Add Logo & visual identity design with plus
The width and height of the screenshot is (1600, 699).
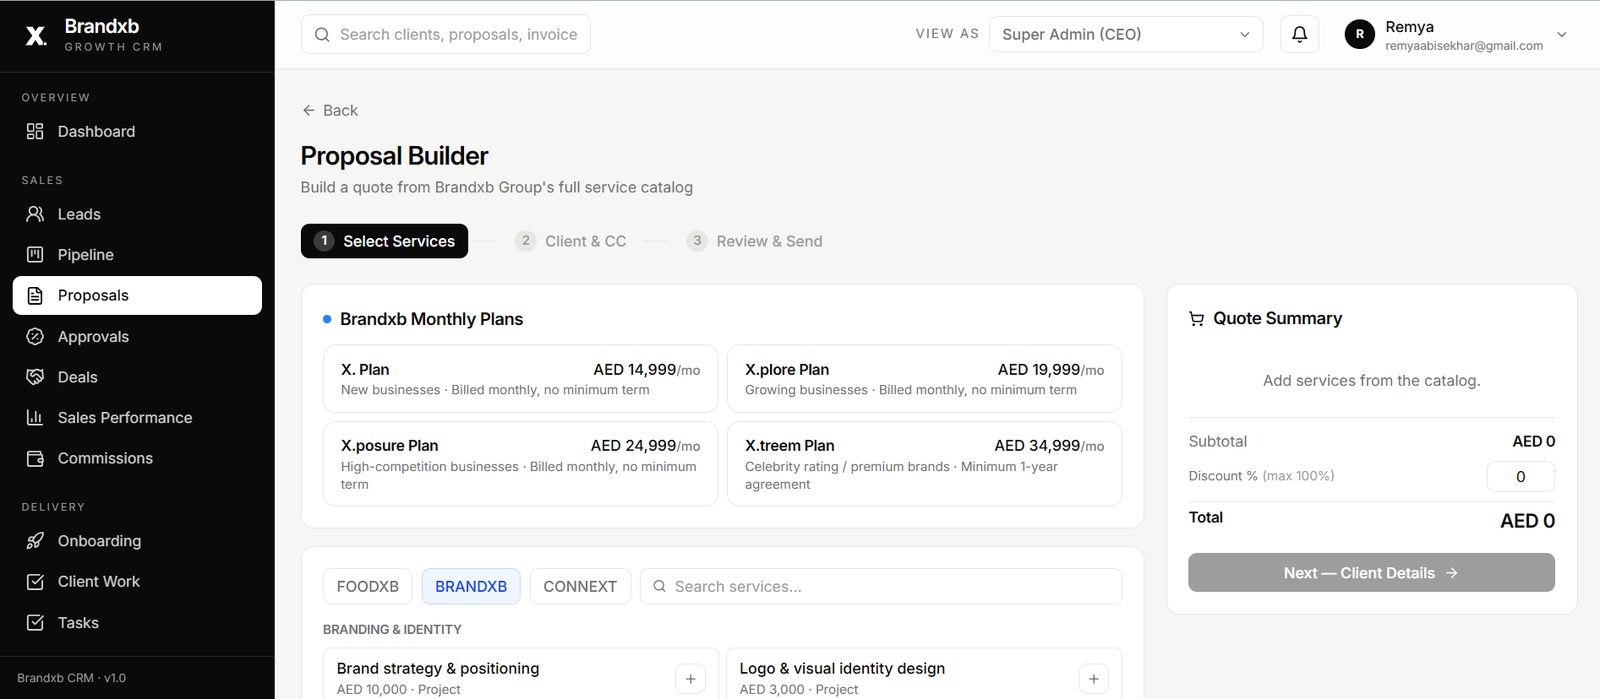click(1093, 679)
